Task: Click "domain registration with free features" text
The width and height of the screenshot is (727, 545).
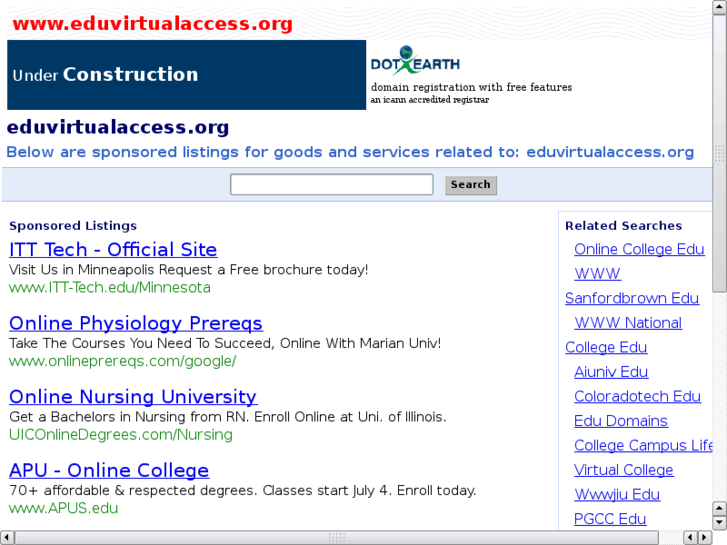Action: [x=471, y=87]
